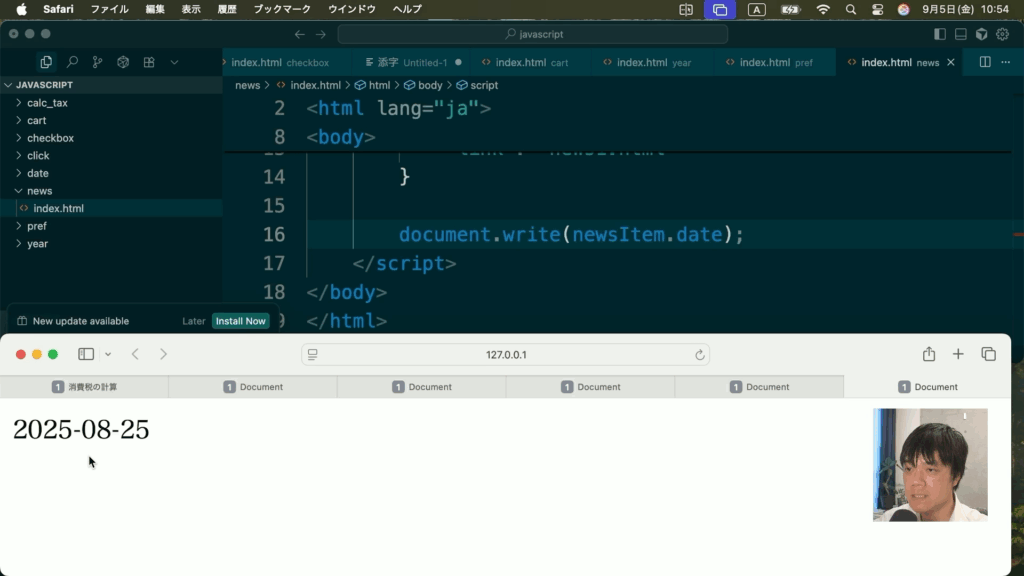Click the Explorer files icon
This screenshot has width=1024, height=576.
pyautogui.click(x=46, y=62)
